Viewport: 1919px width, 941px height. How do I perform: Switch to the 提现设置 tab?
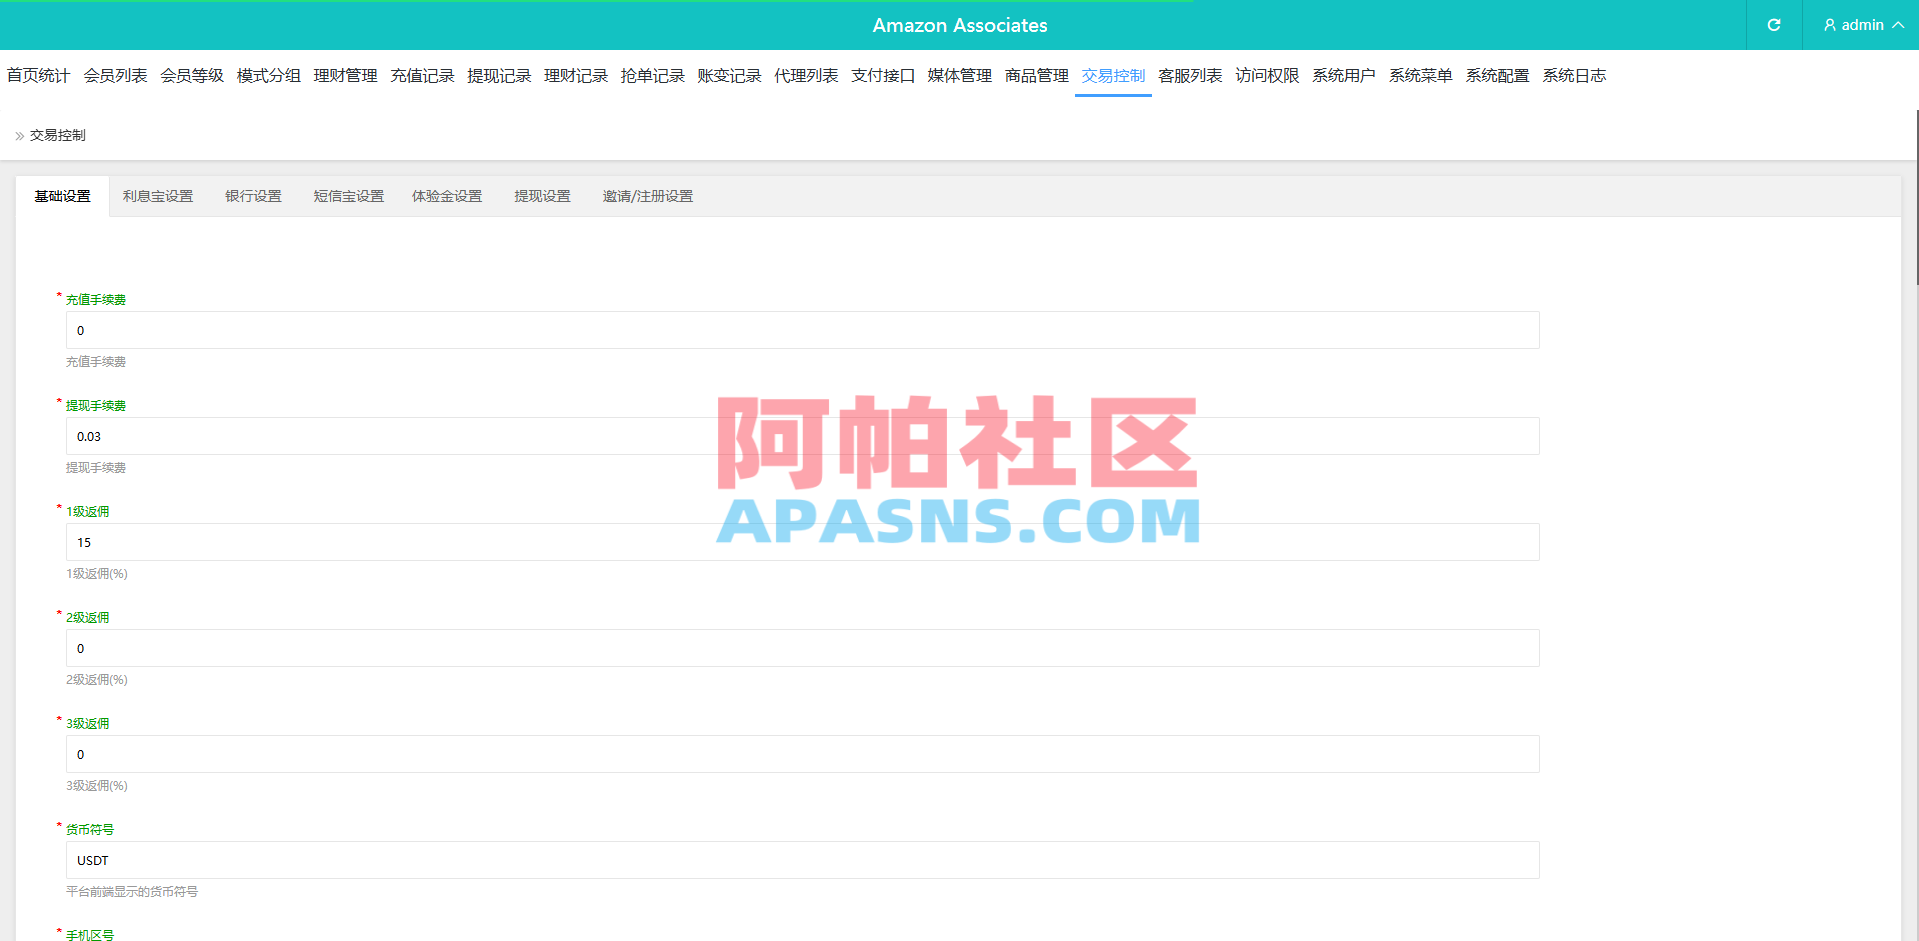click(x=542, y=196)
